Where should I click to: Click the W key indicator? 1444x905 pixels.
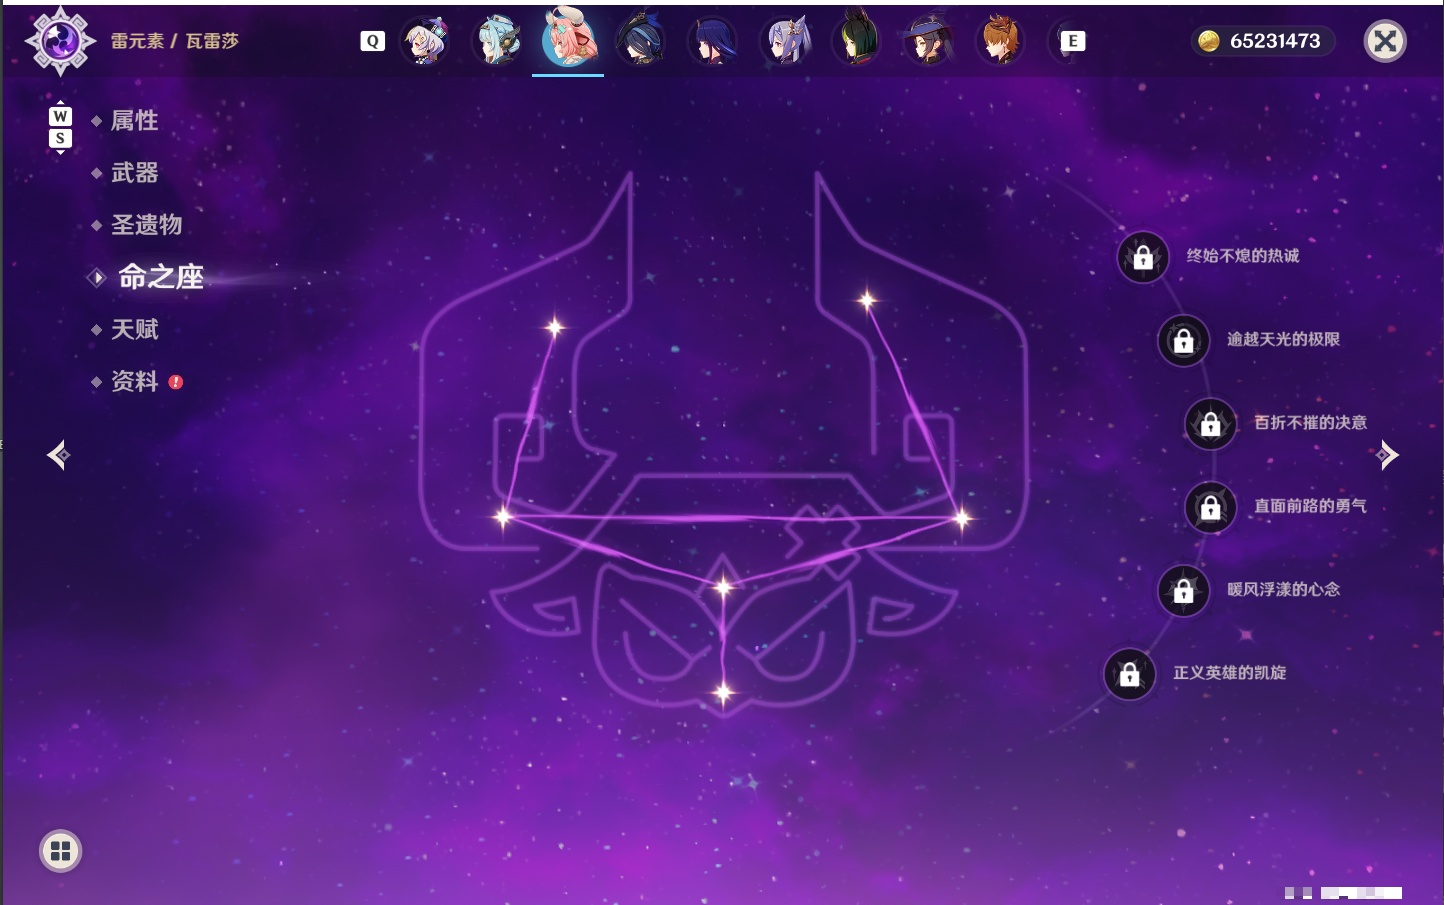point(60,116)
